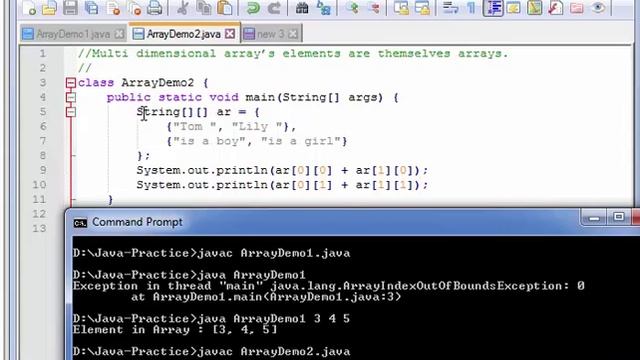
Task: Click the {"Tom ", "Lily "} line
Action: pos(231,127)
